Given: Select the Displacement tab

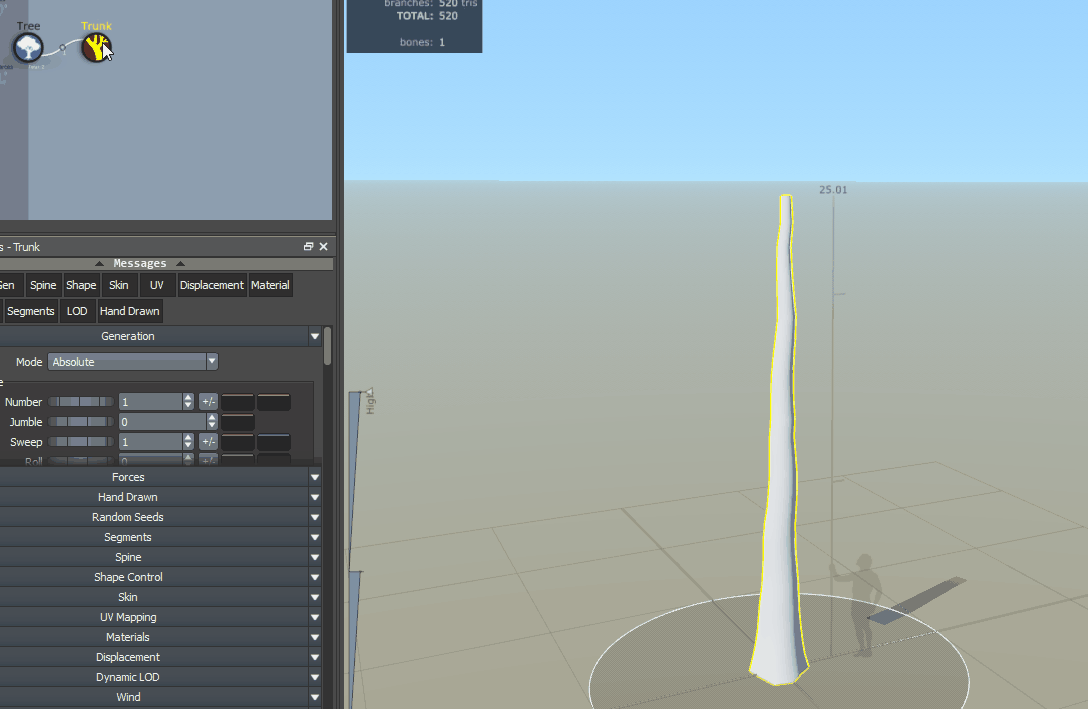Looking at the screenshot, I should point(212,285).
